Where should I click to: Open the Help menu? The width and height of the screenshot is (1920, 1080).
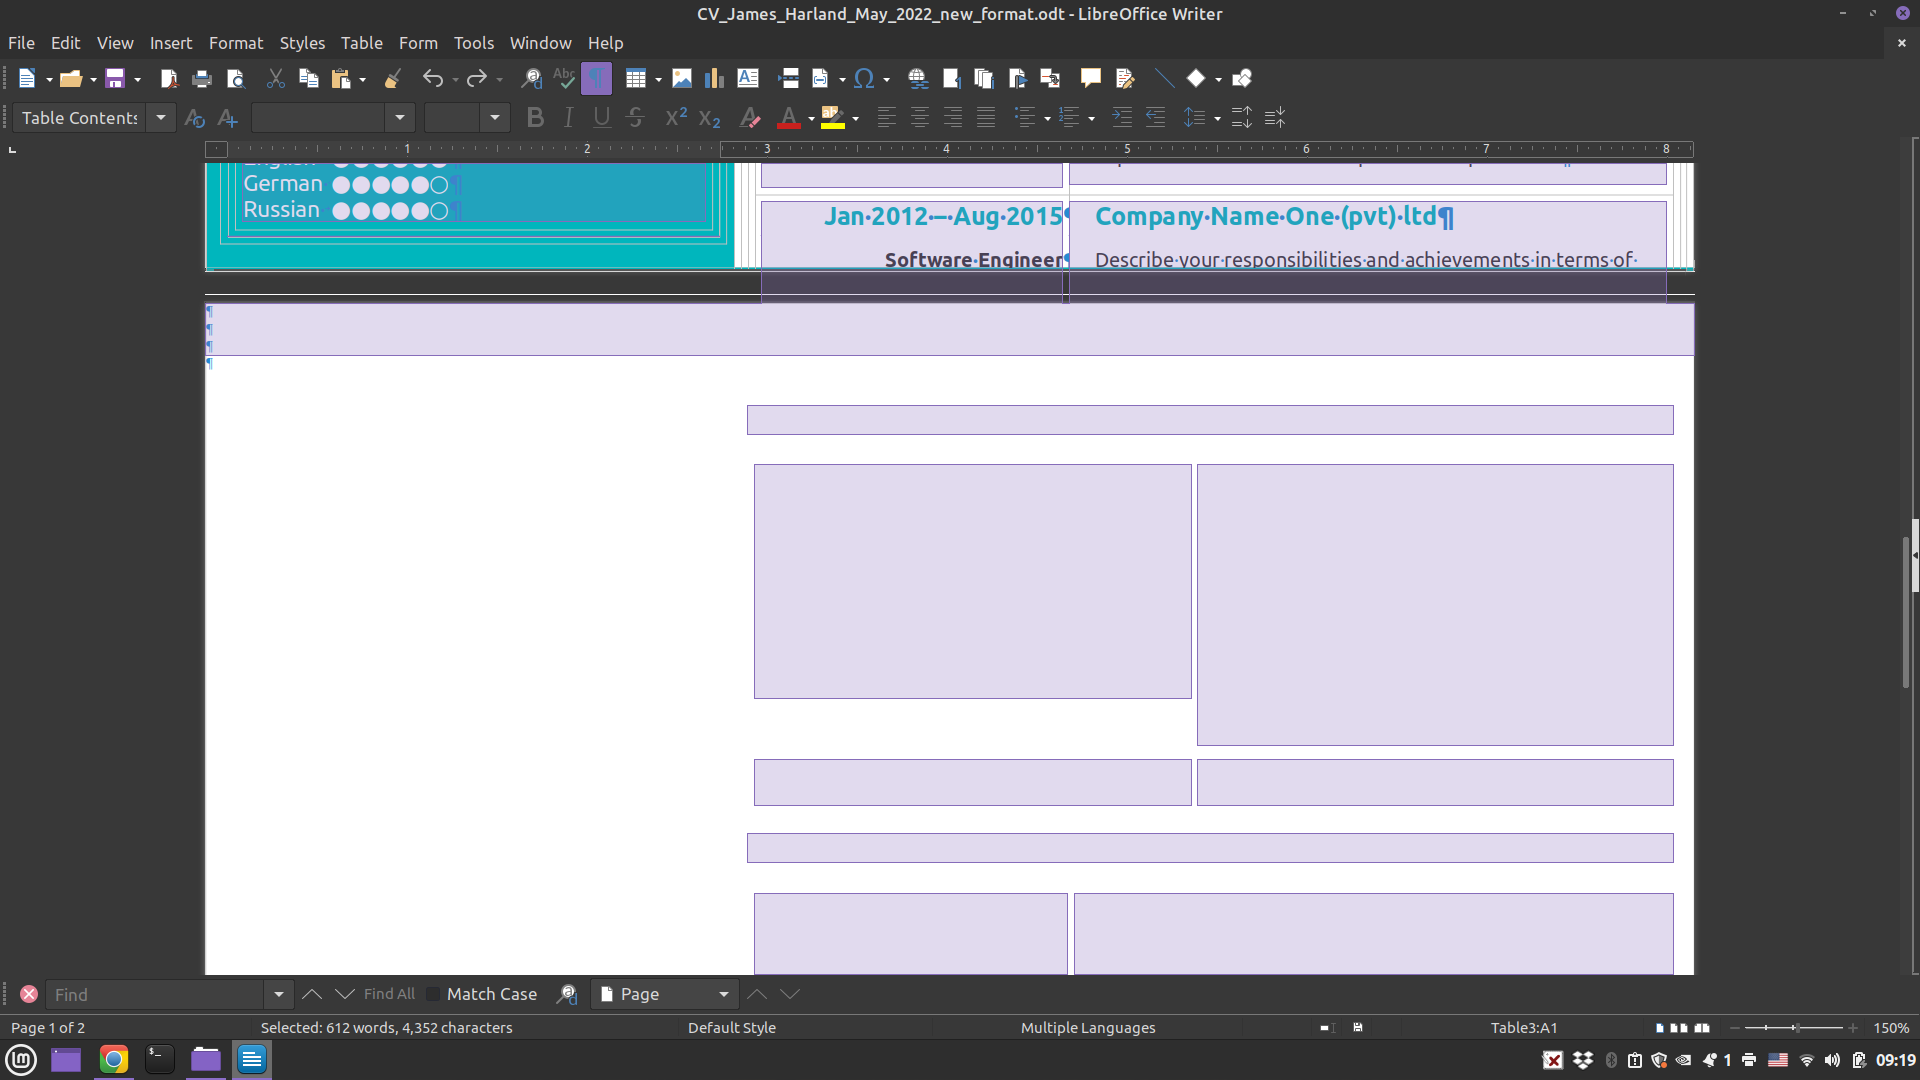[x=605, y=43]
